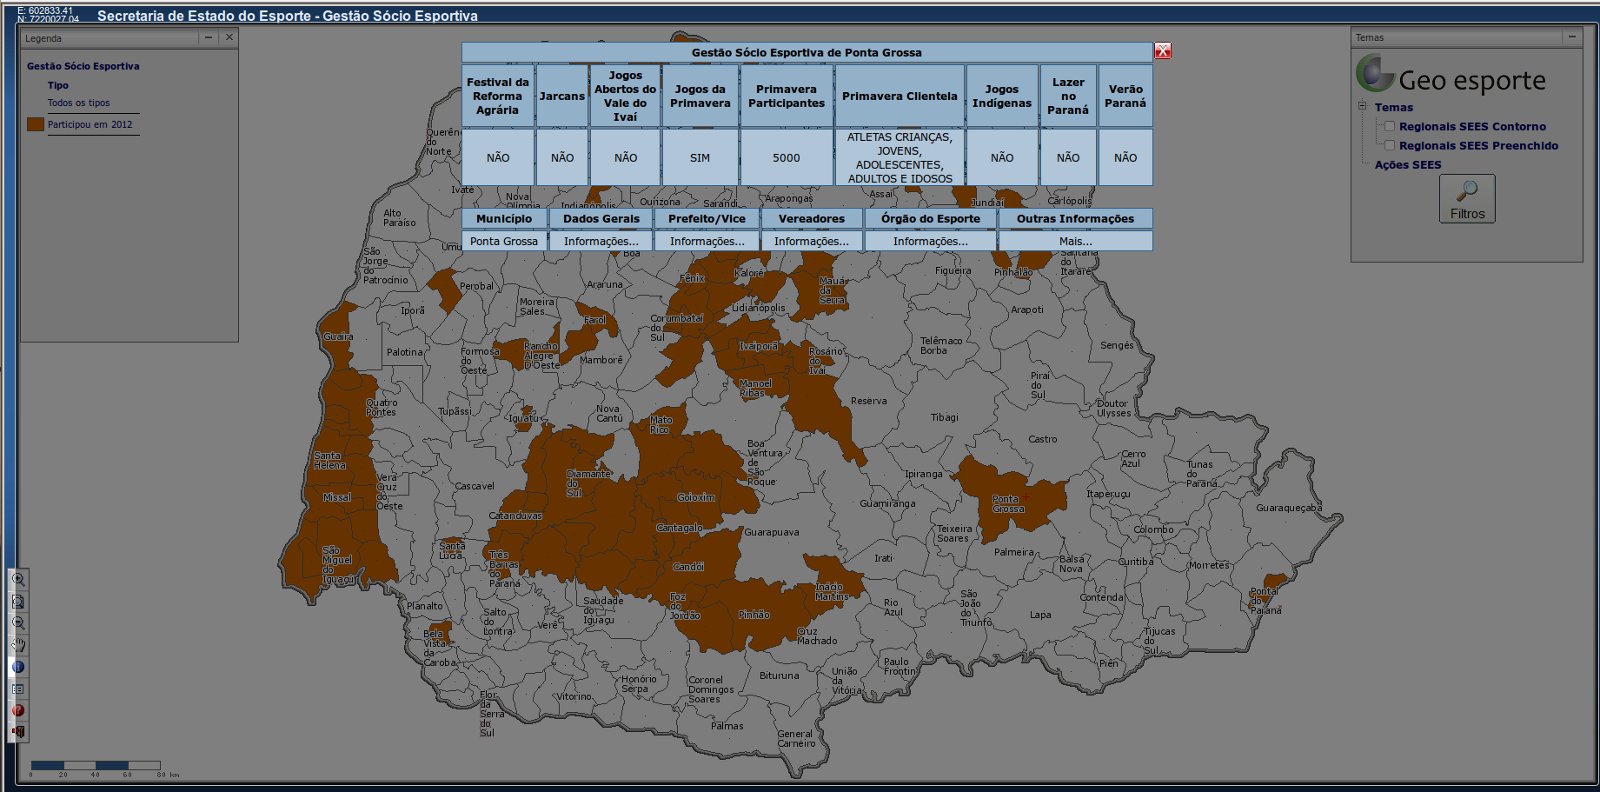Viewport: 1600px width, 792px height.
Task: Activate the pan hand tool
Action: 18,645
